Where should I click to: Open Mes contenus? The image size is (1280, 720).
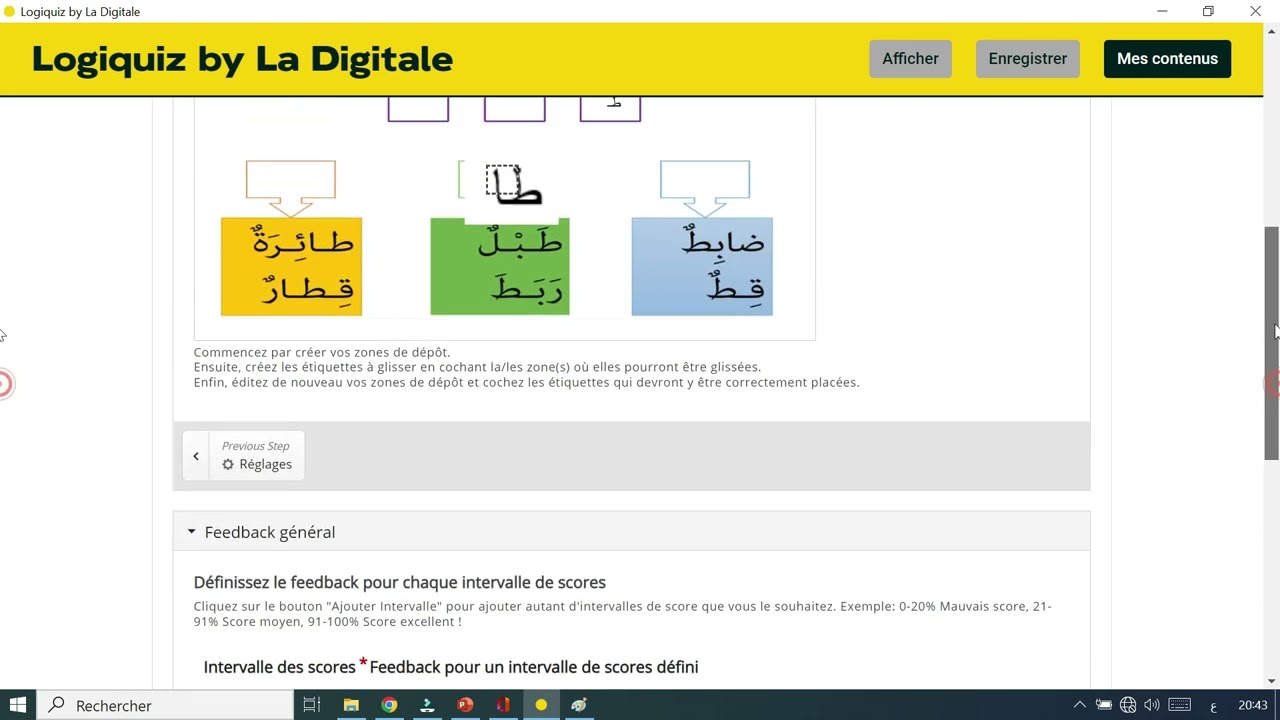[x=1167, y=58]
